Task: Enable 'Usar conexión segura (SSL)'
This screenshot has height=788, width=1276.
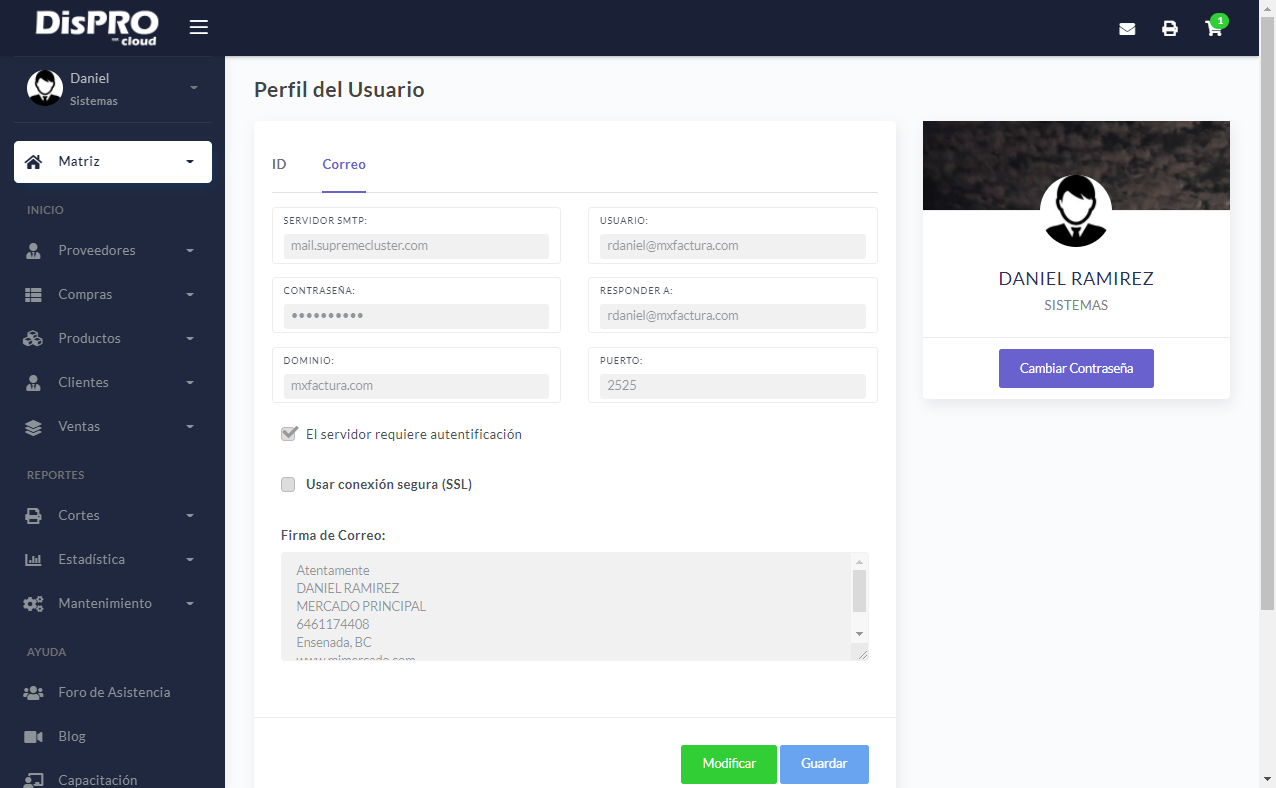Action: (288, 484)
